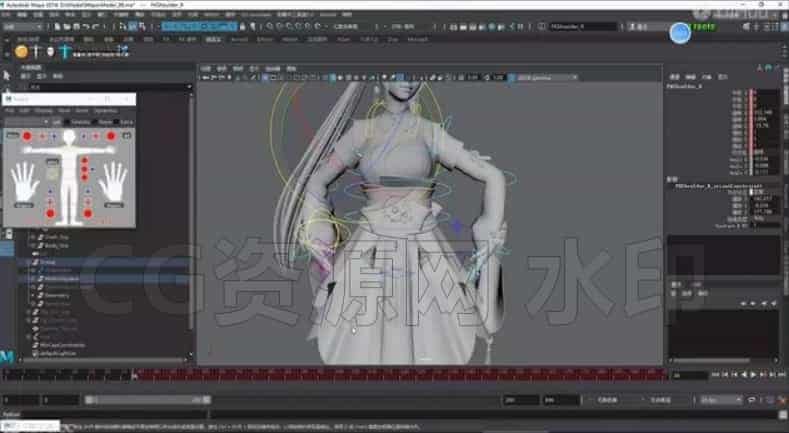The height and width of the screenshot is (433, 789).
Task: Click the button below the left-side picker hand
Action: [24, 205]
